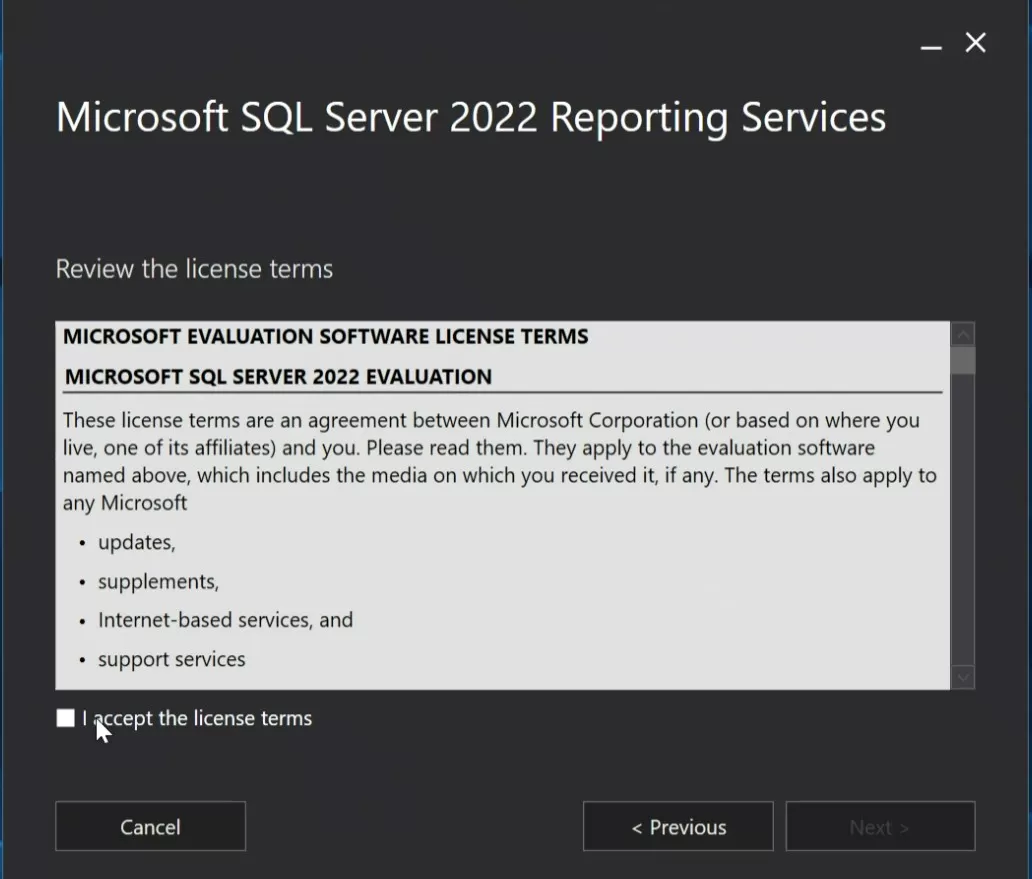Click the scrollbar up arrow
The width and height of the screenshot is (1032, 879).
(962, 333)
